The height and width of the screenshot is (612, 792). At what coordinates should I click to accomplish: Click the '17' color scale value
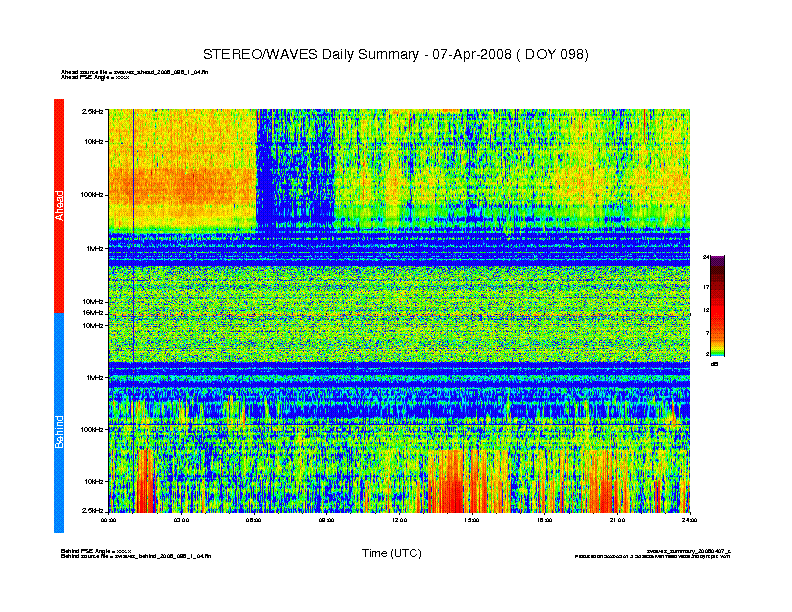[x=706, y=287]
